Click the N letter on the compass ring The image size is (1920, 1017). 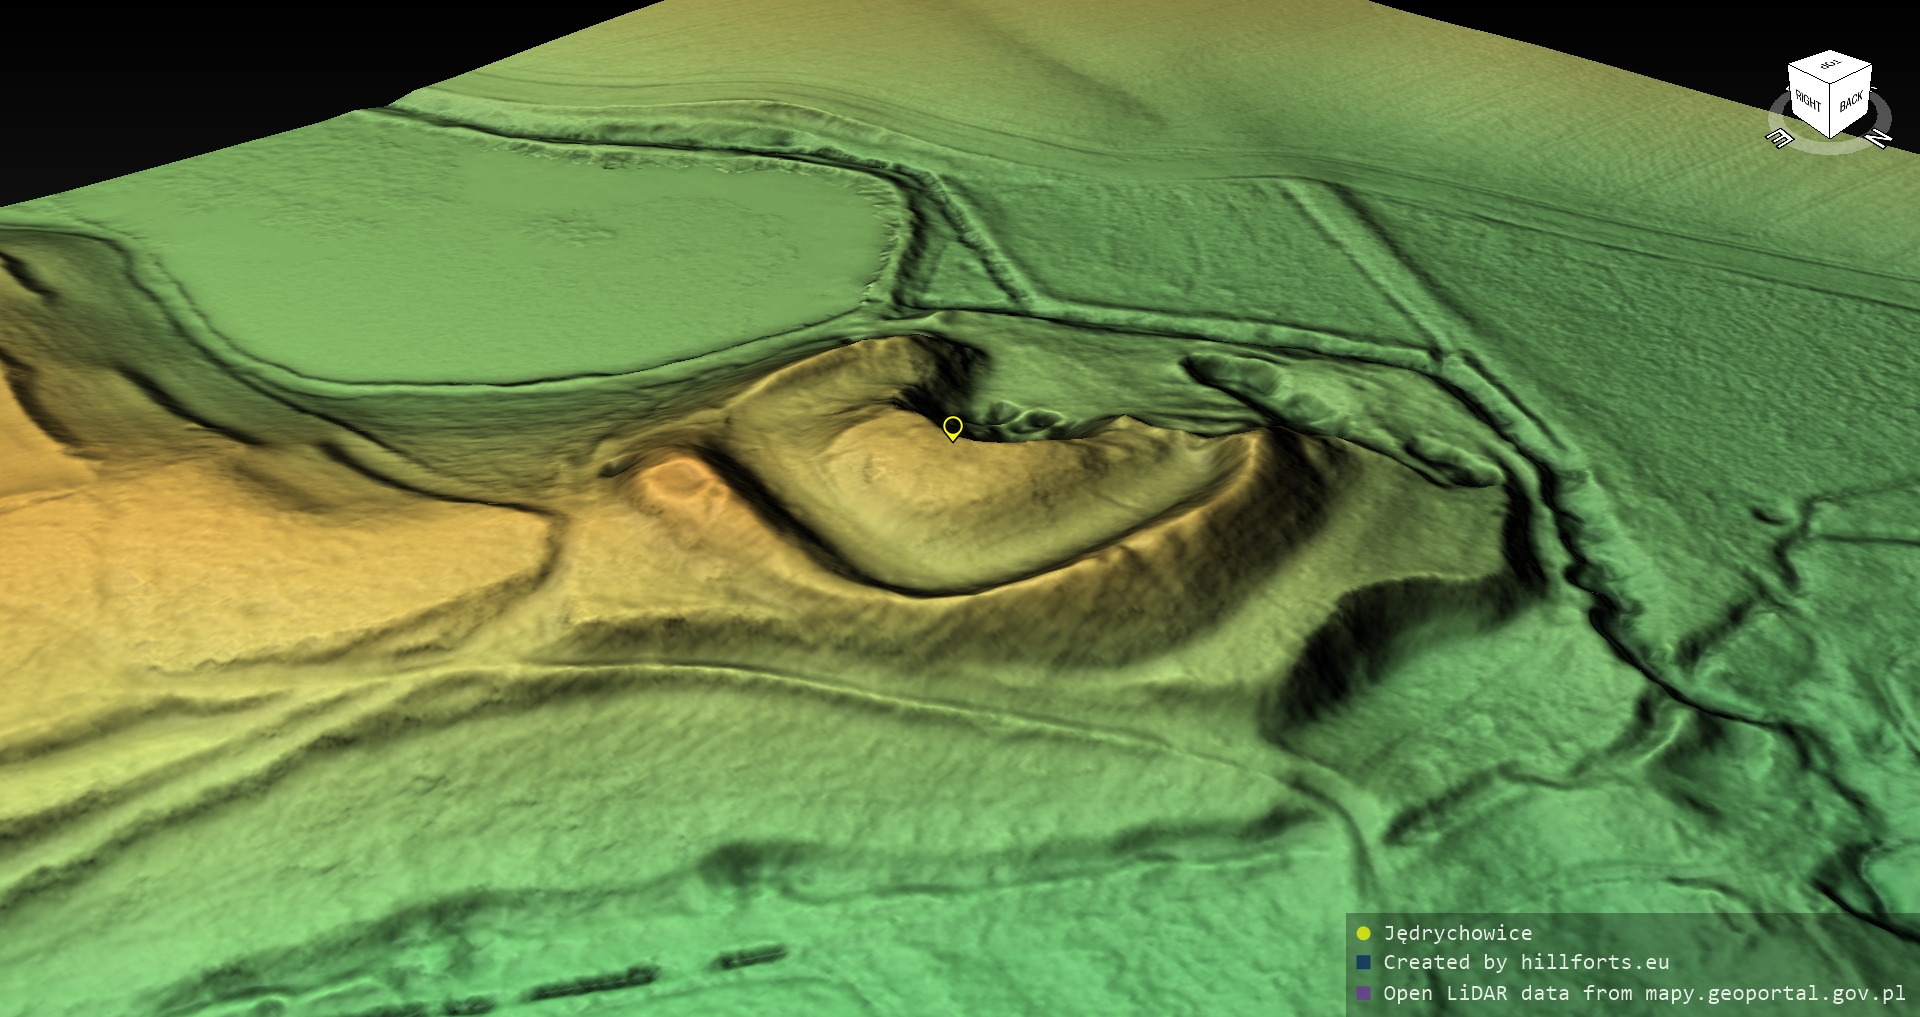click(x=1879, y=138)
